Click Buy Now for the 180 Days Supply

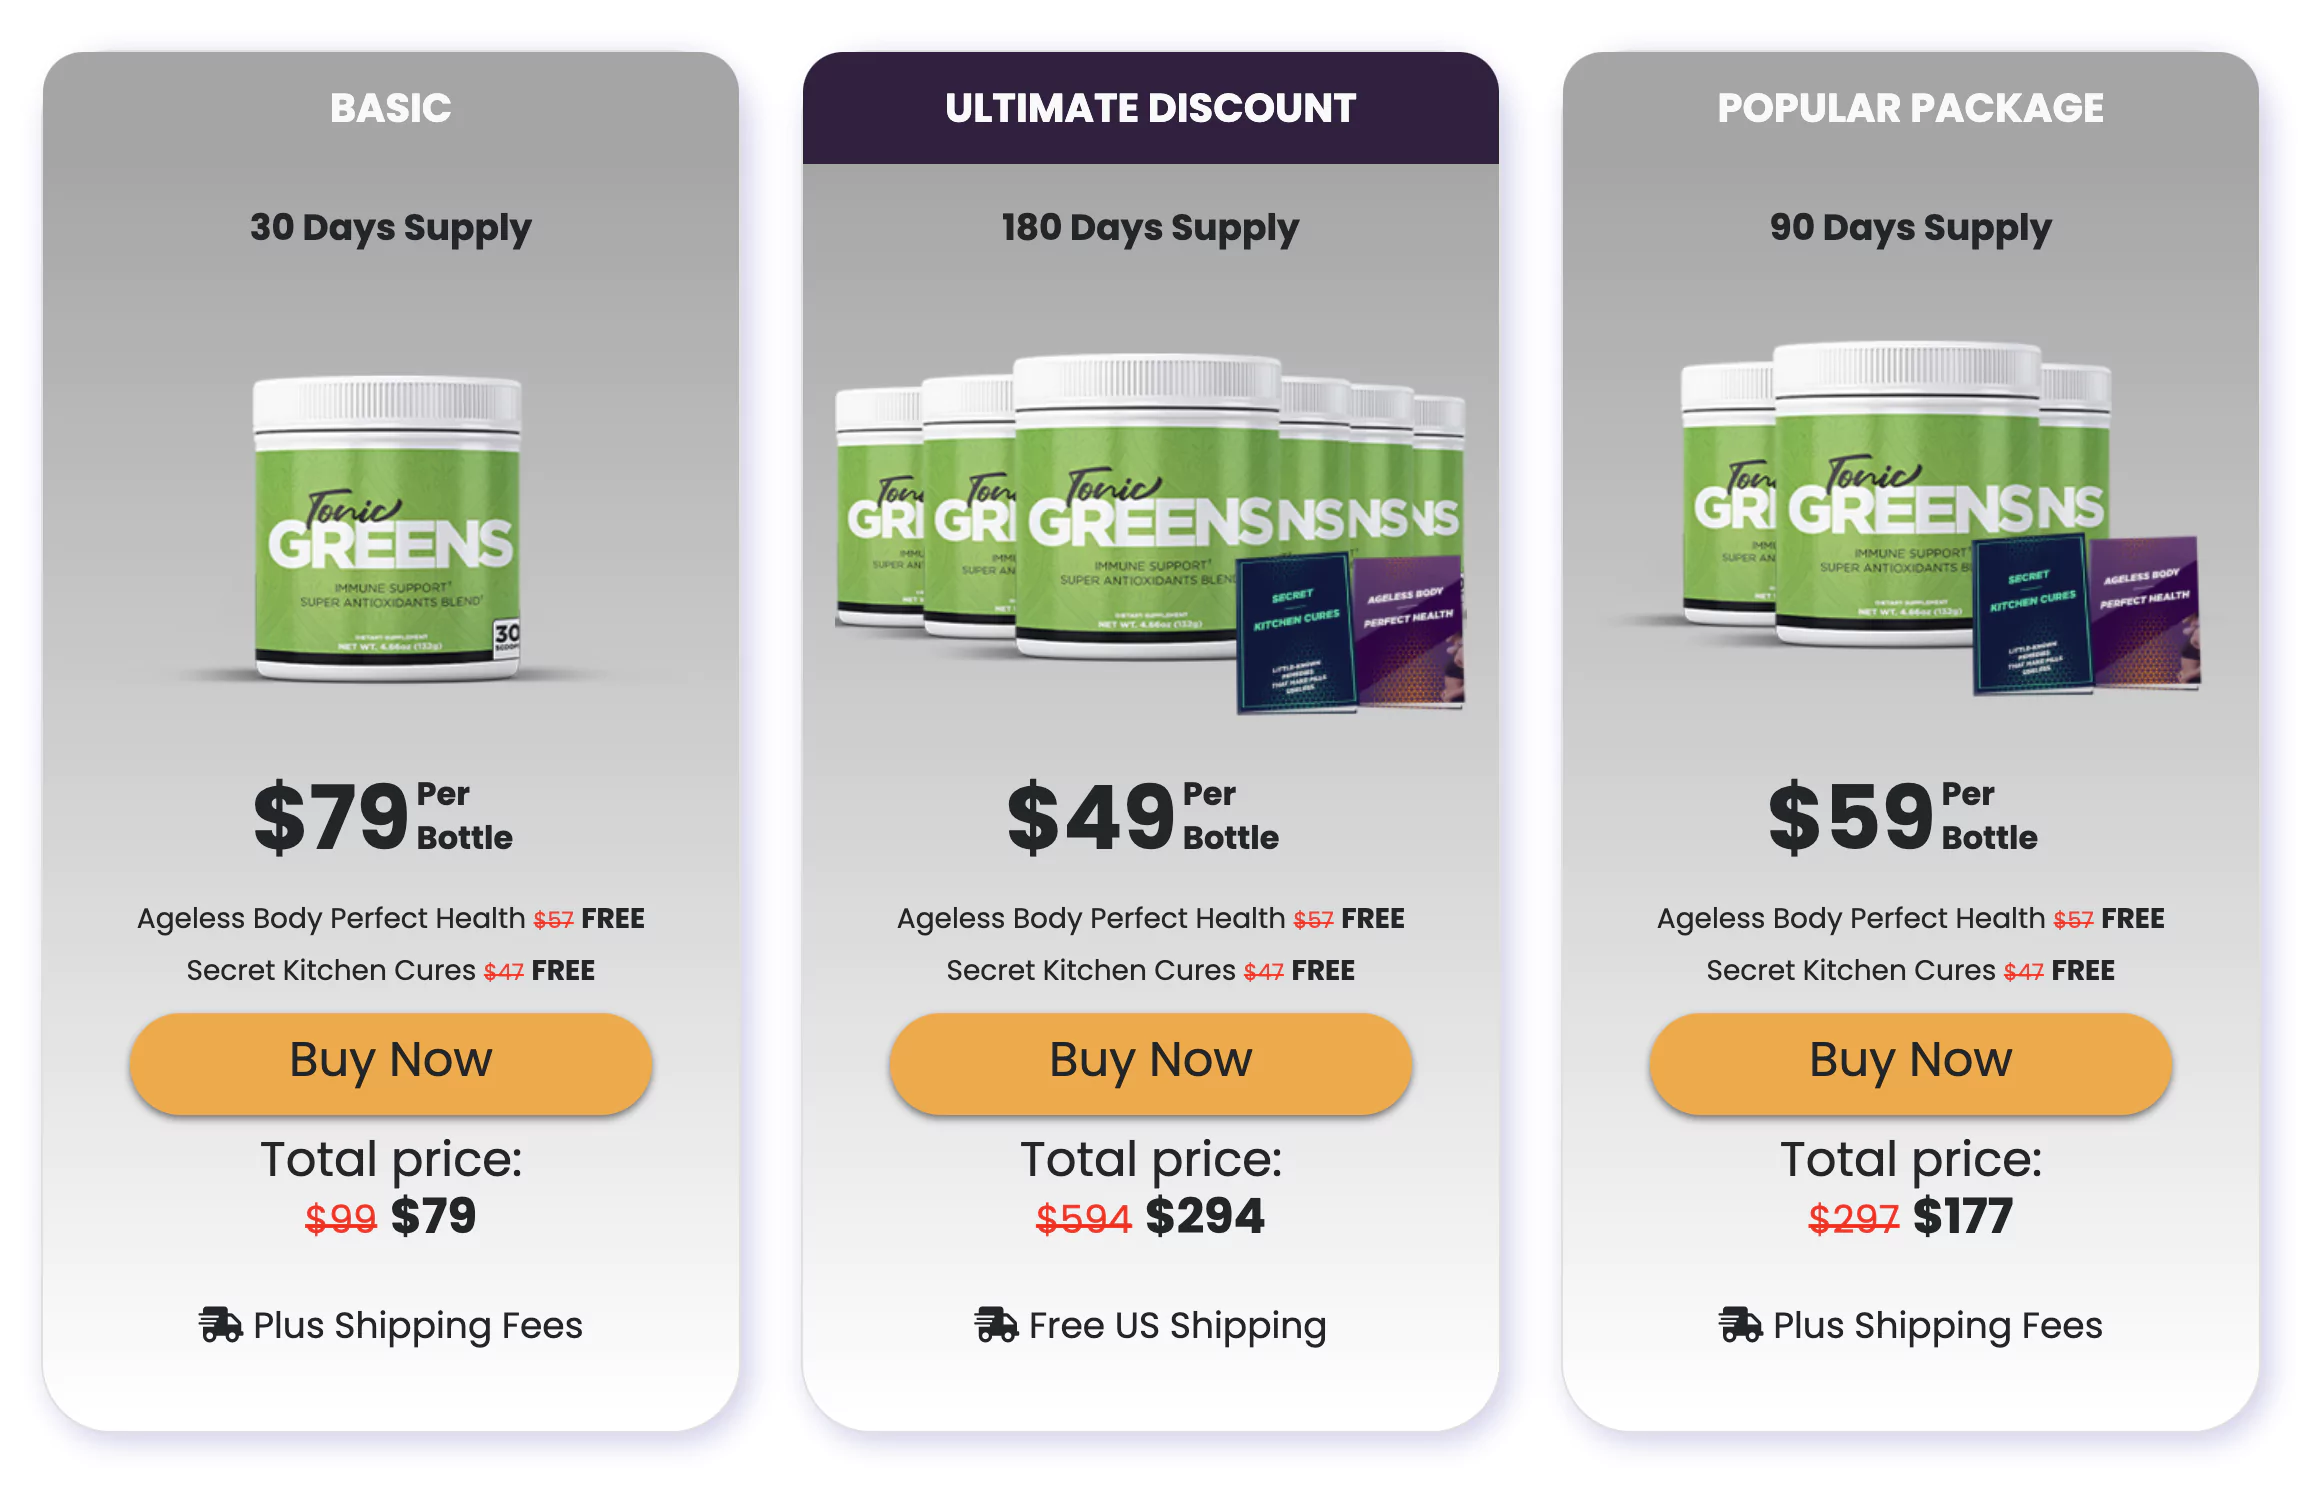[x=1150, y=1061]
